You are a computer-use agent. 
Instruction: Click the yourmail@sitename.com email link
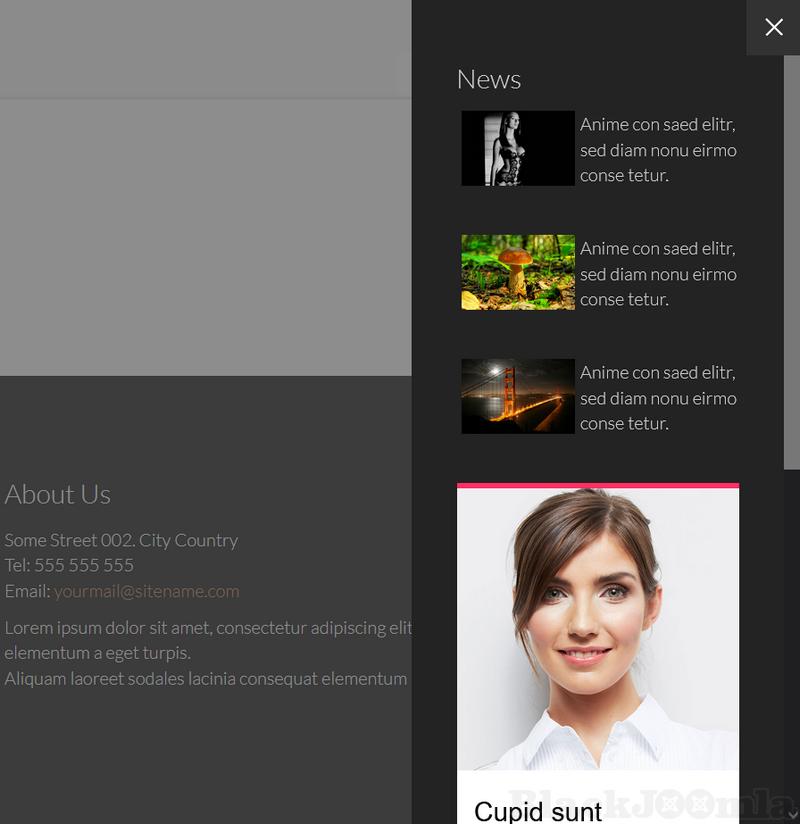pos(146,591)
